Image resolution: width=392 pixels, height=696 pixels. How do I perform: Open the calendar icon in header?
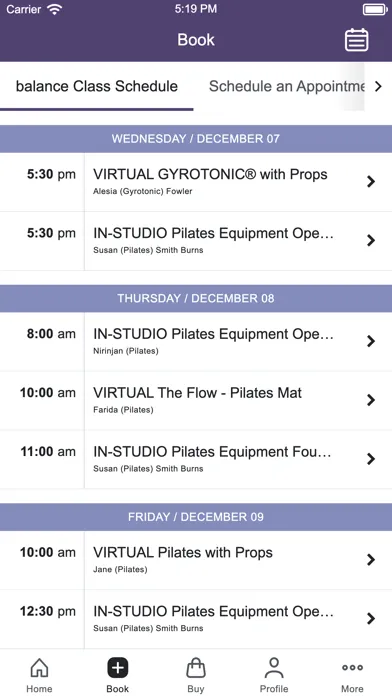356,40
